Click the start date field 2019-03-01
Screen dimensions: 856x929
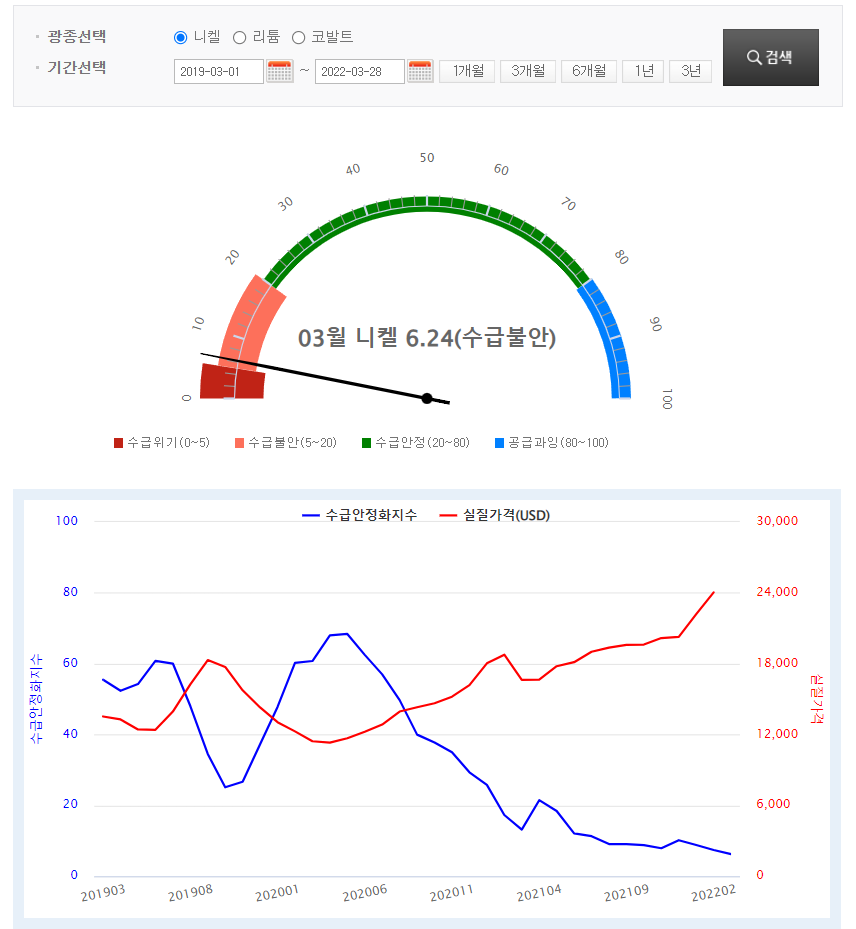218,72
